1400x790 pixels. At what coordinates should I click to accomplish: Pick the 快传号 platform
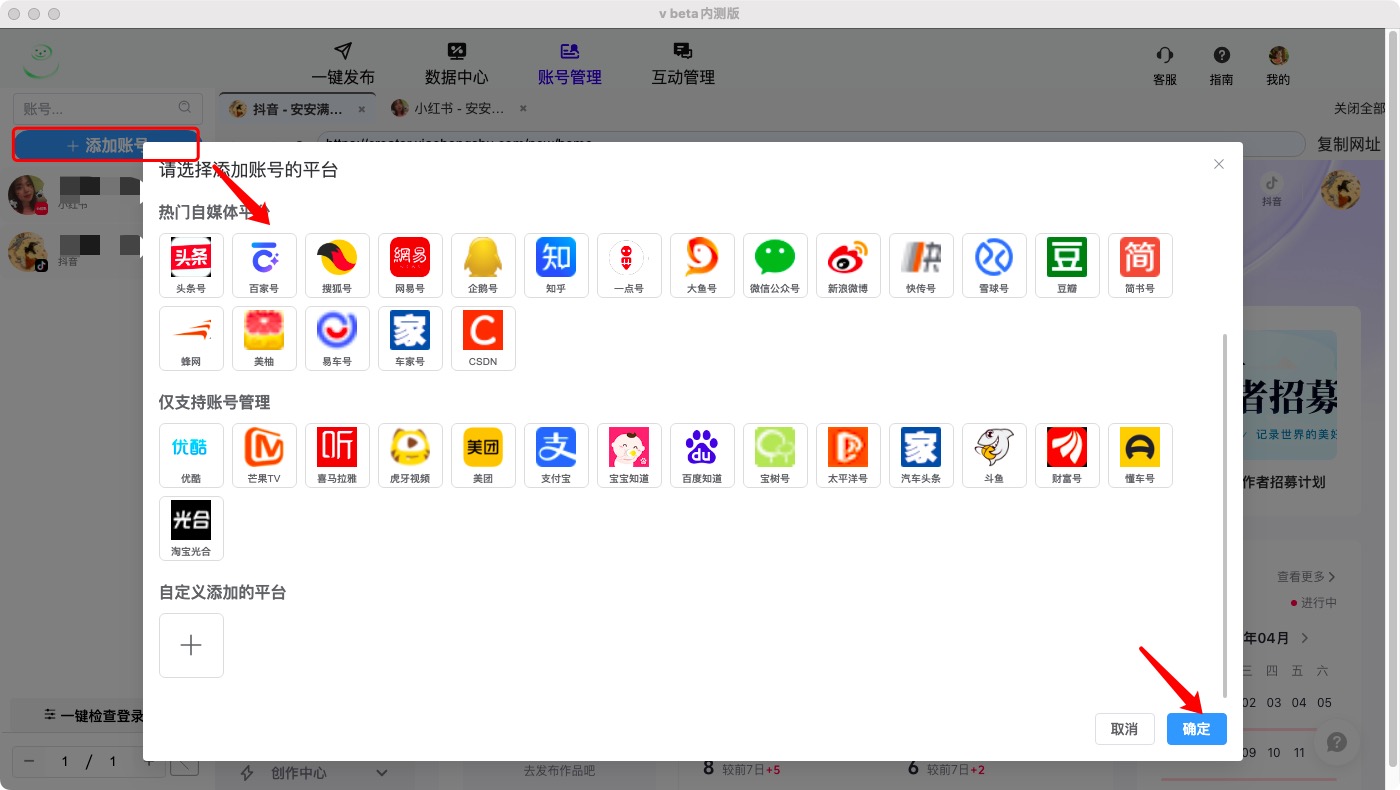point(921,265)
